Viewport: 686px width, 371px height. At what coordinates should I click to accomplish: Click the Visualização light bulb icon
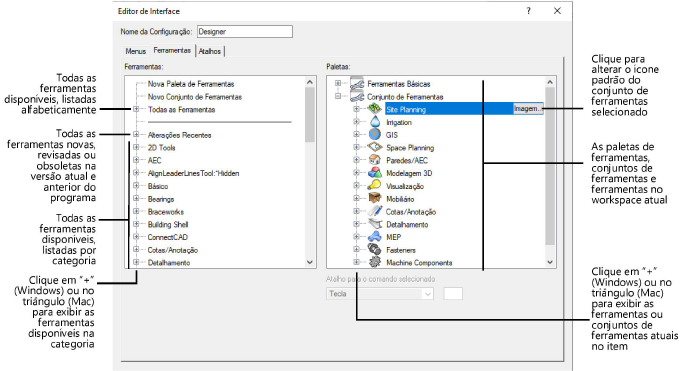click(374, 186)
